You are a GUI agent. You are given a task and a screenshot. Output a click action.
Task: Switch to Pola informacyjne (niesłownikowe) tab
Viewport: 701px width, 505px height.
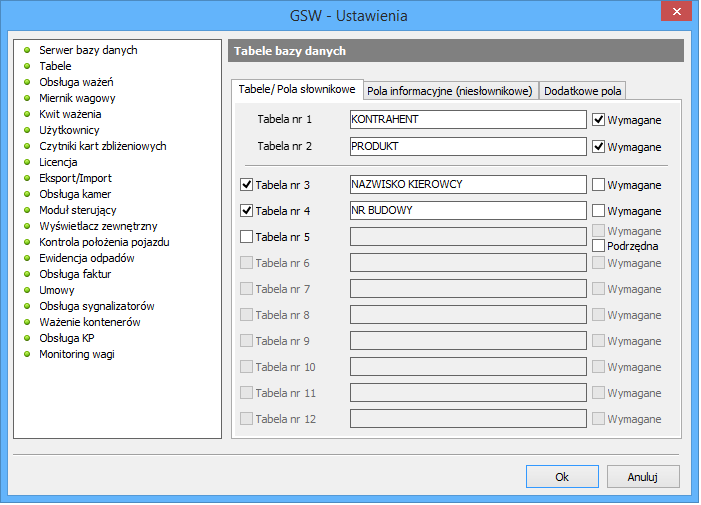pyautogui.click(x=449, y=91)
